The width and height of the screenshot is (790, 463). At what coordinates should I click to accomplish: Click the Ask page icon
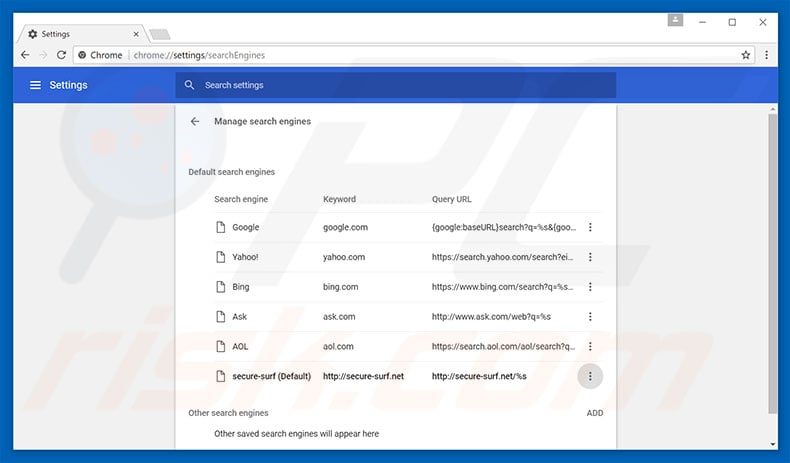point(220,316)
